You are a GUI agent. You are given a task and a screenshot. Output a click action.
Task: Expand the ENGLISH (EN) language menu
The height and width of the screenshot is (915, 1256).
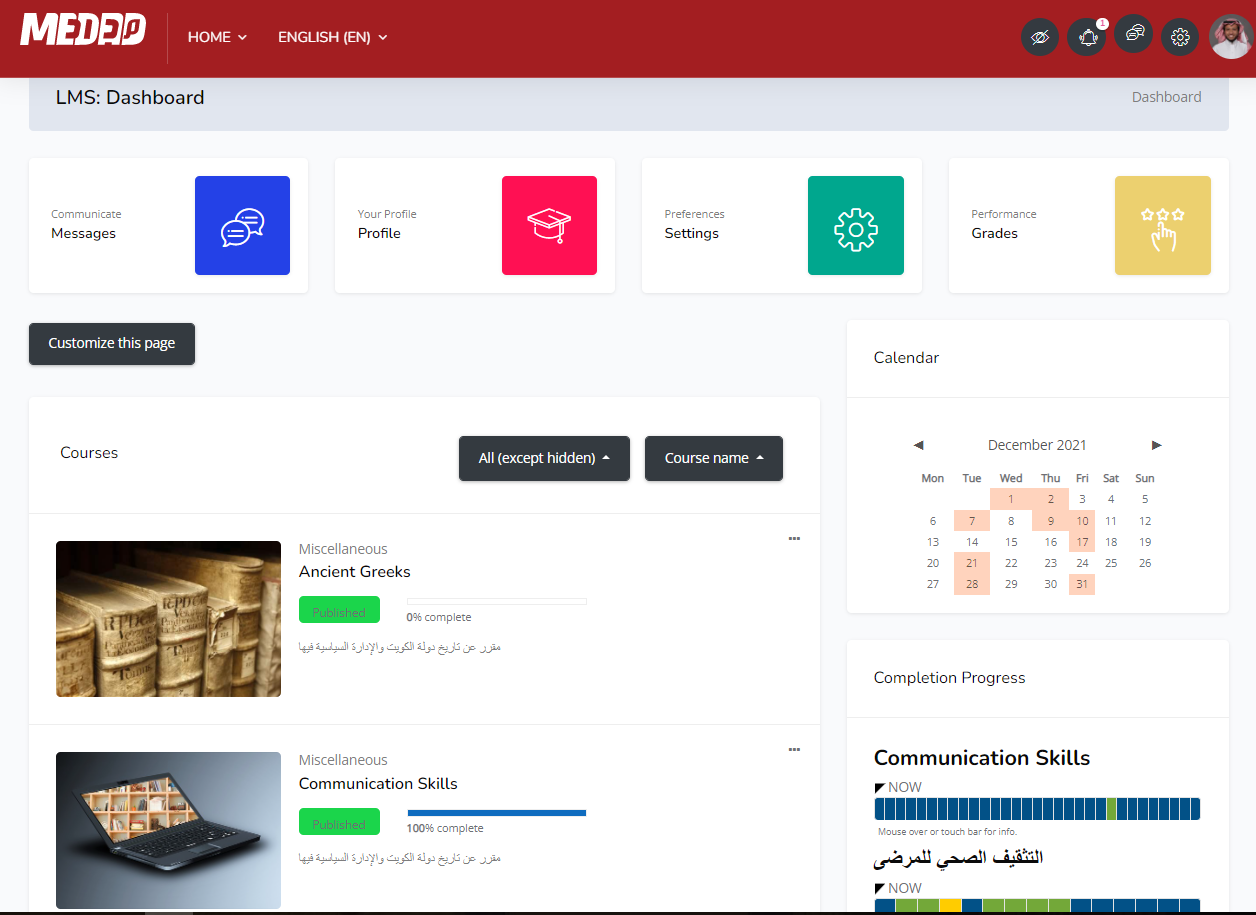331,37
